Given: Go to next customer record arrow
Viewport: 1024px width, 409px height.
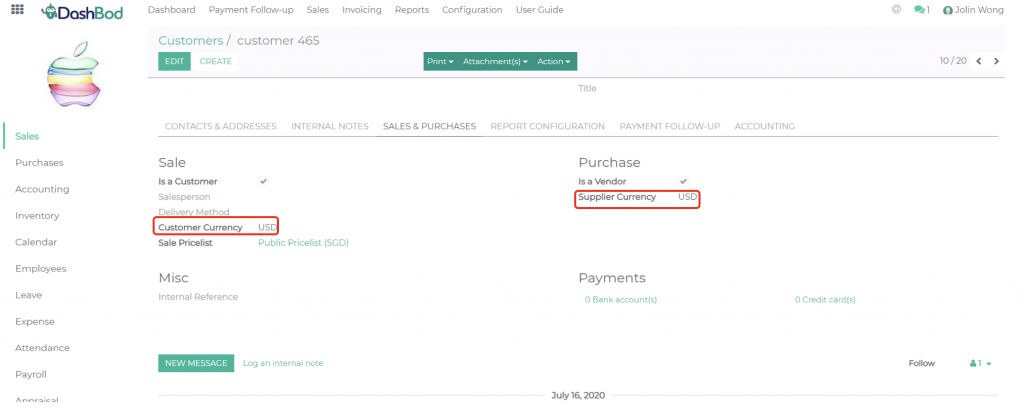Looking at the screenshot, I should point(996,61).
